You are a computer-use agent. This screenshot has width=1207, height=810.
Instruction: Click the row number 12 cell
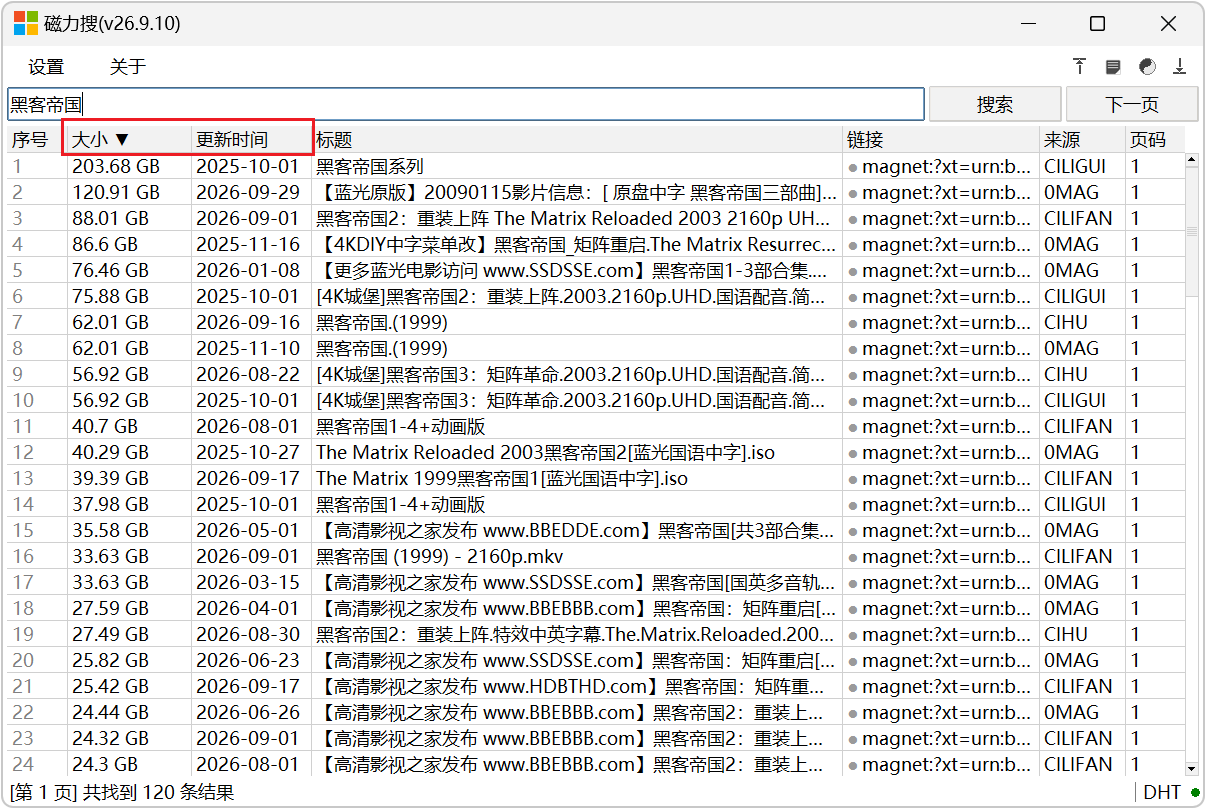coord(23,452)
